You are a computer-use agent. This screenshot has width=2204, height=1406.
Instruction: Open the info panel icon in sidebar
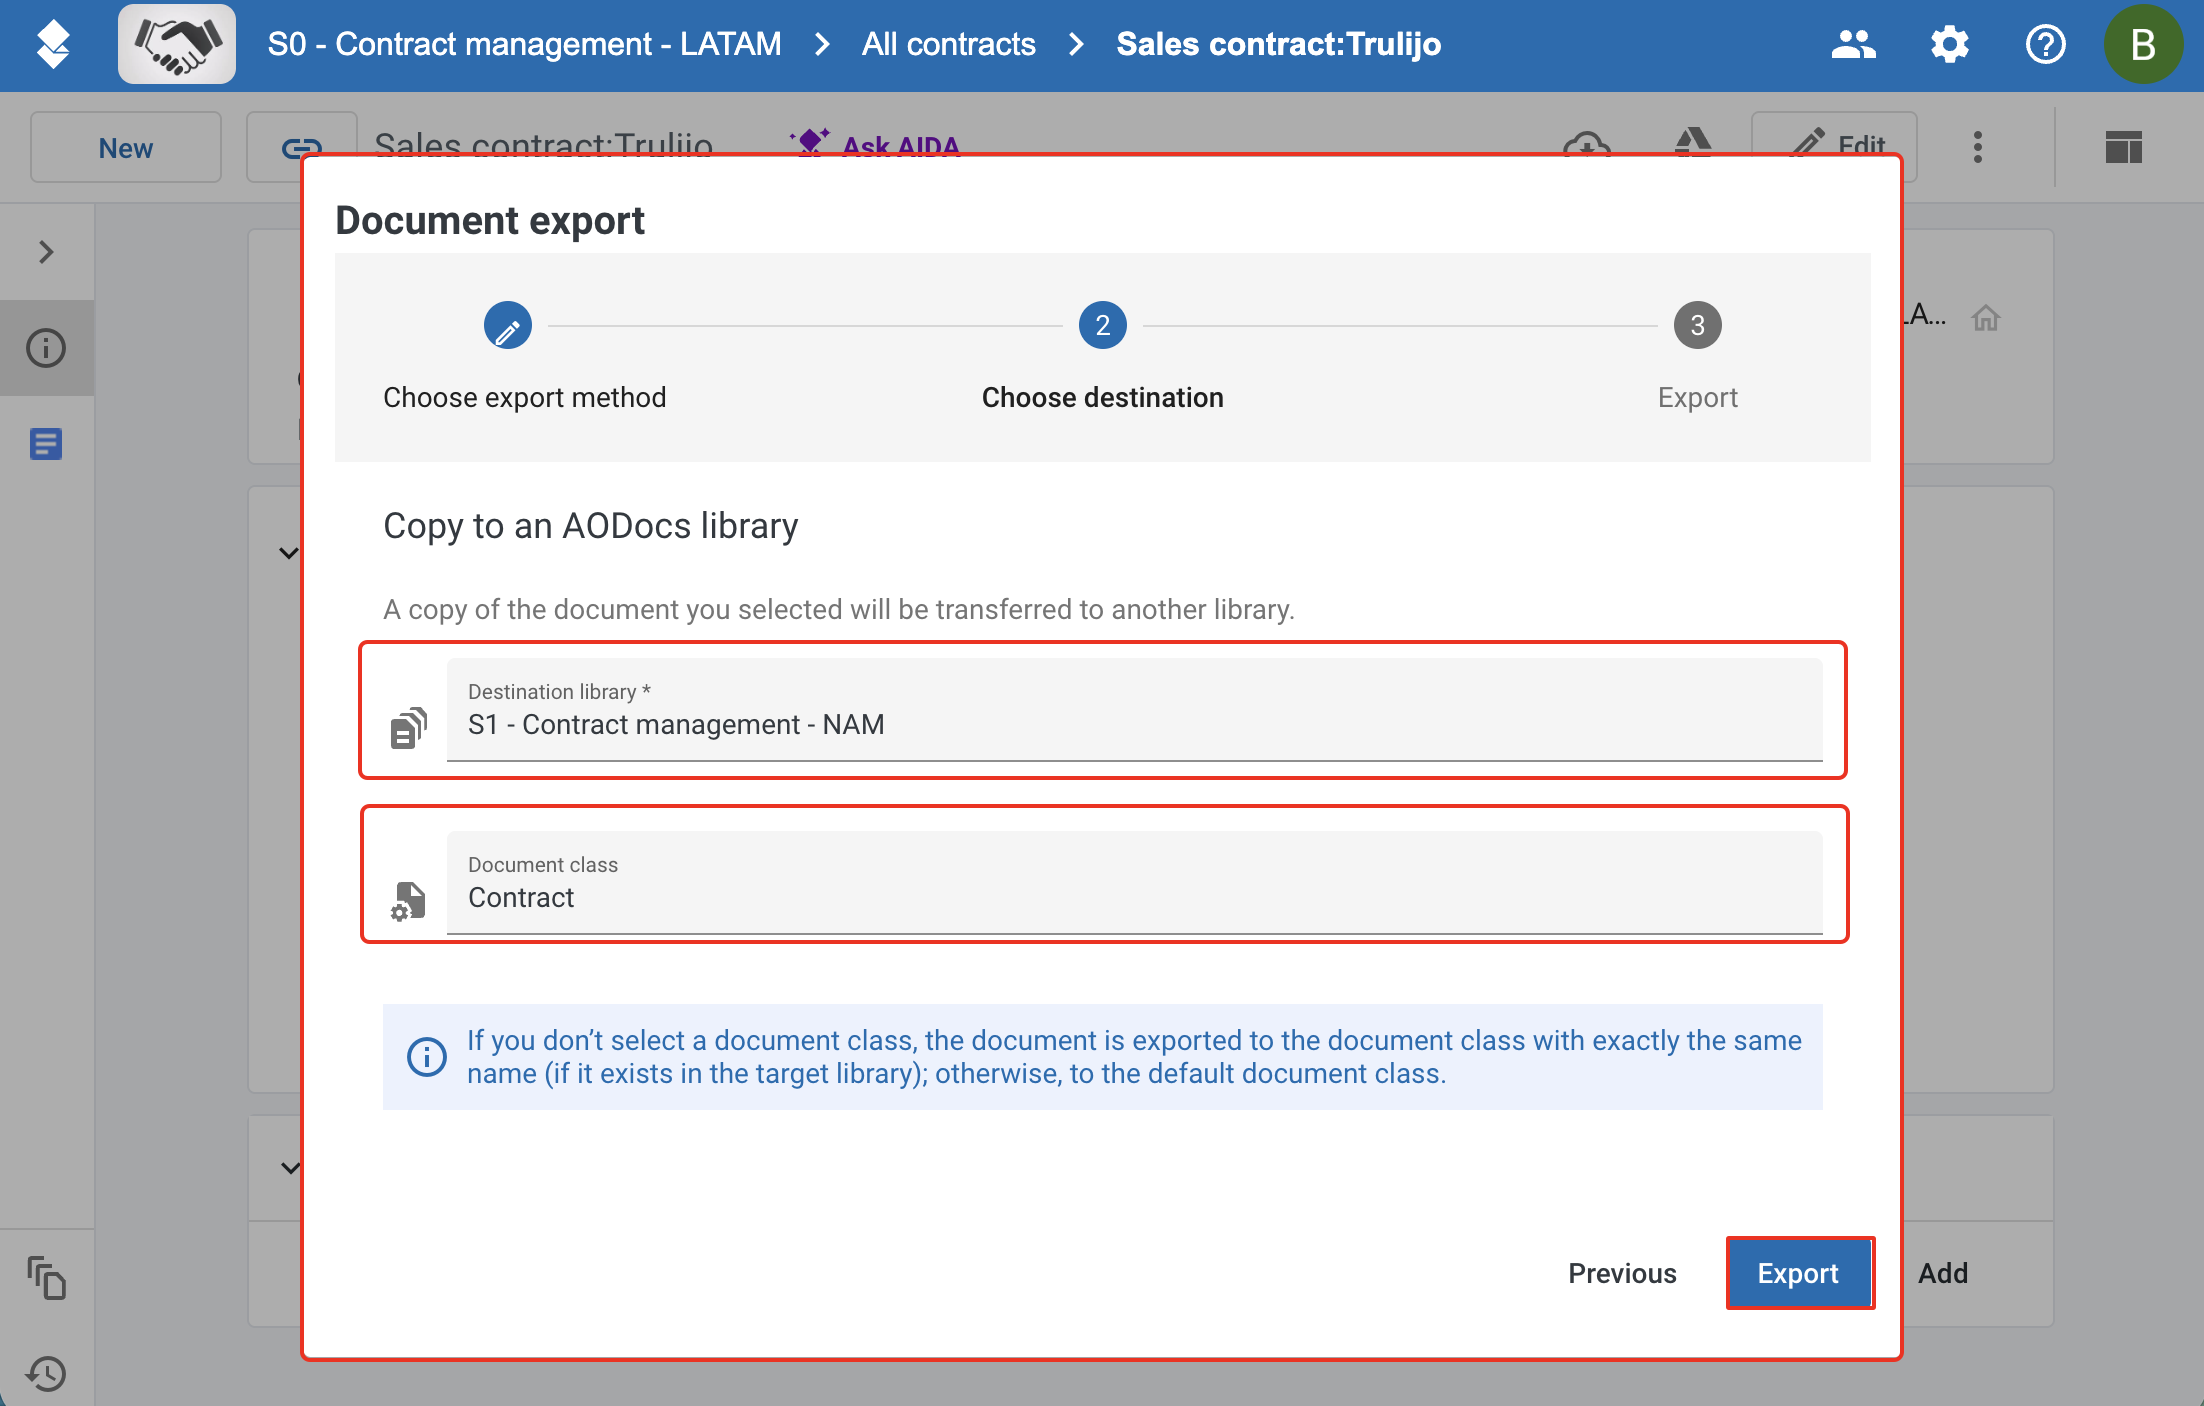pos(46,348)
